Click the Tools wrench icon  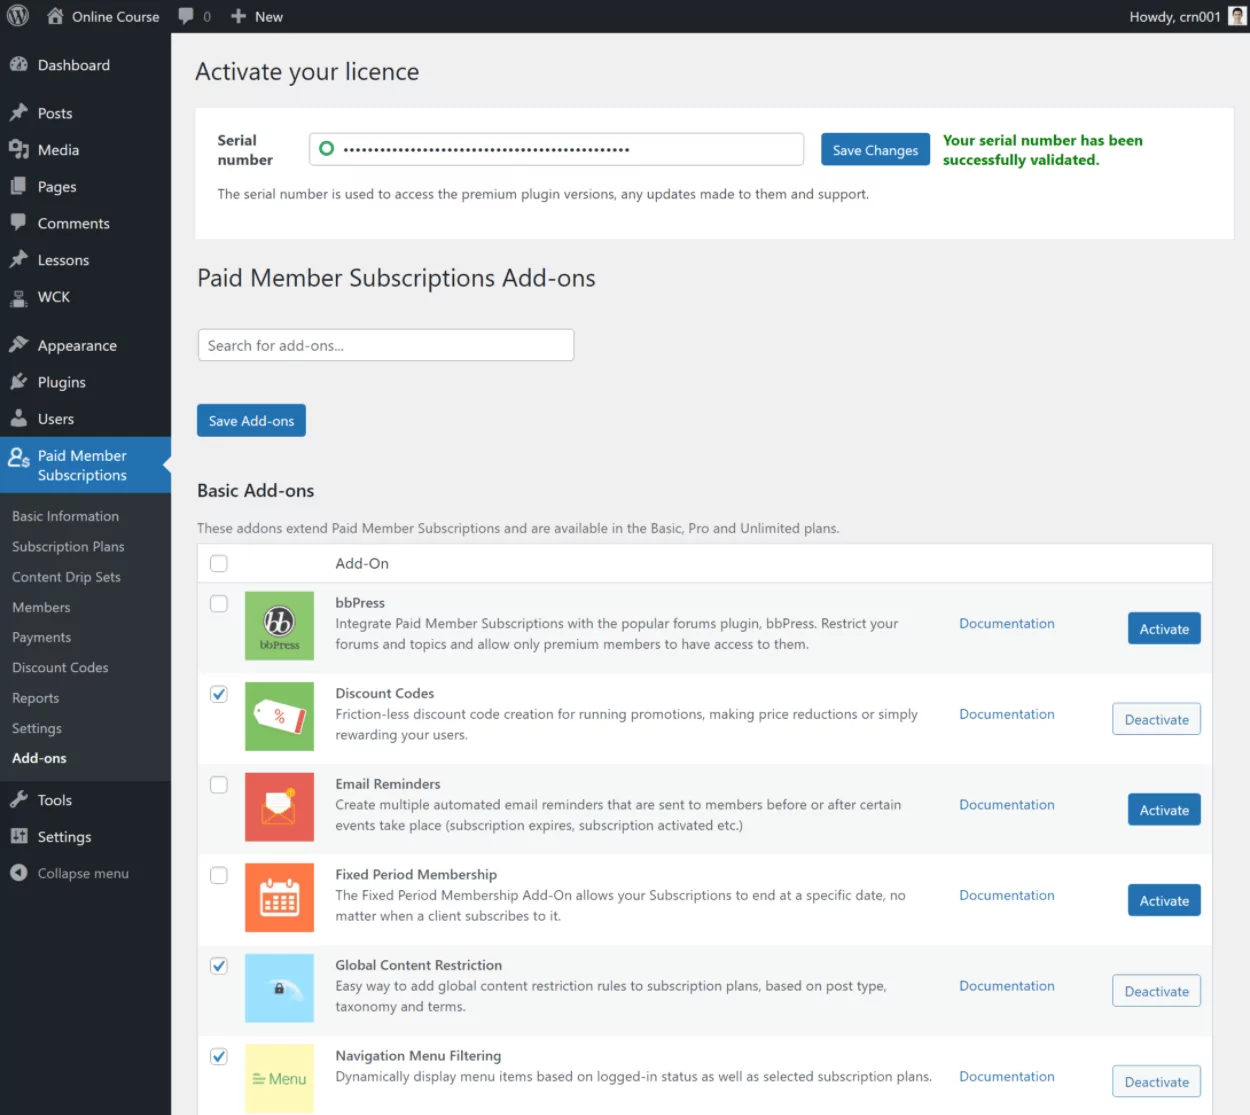18,799
